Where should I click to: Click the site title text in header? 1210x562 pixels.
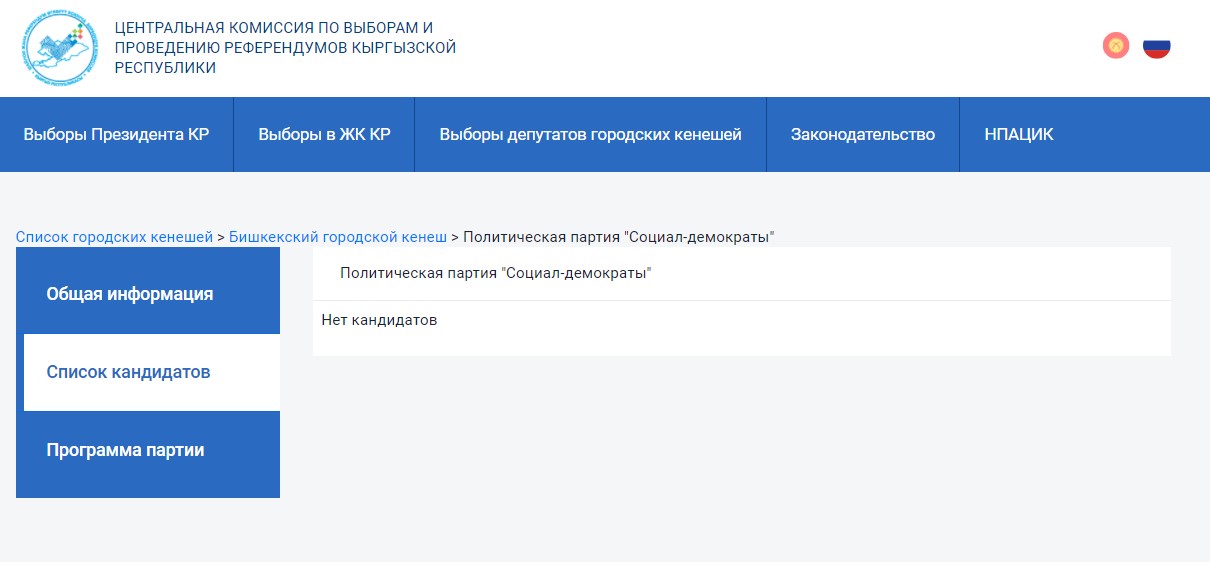285,47
